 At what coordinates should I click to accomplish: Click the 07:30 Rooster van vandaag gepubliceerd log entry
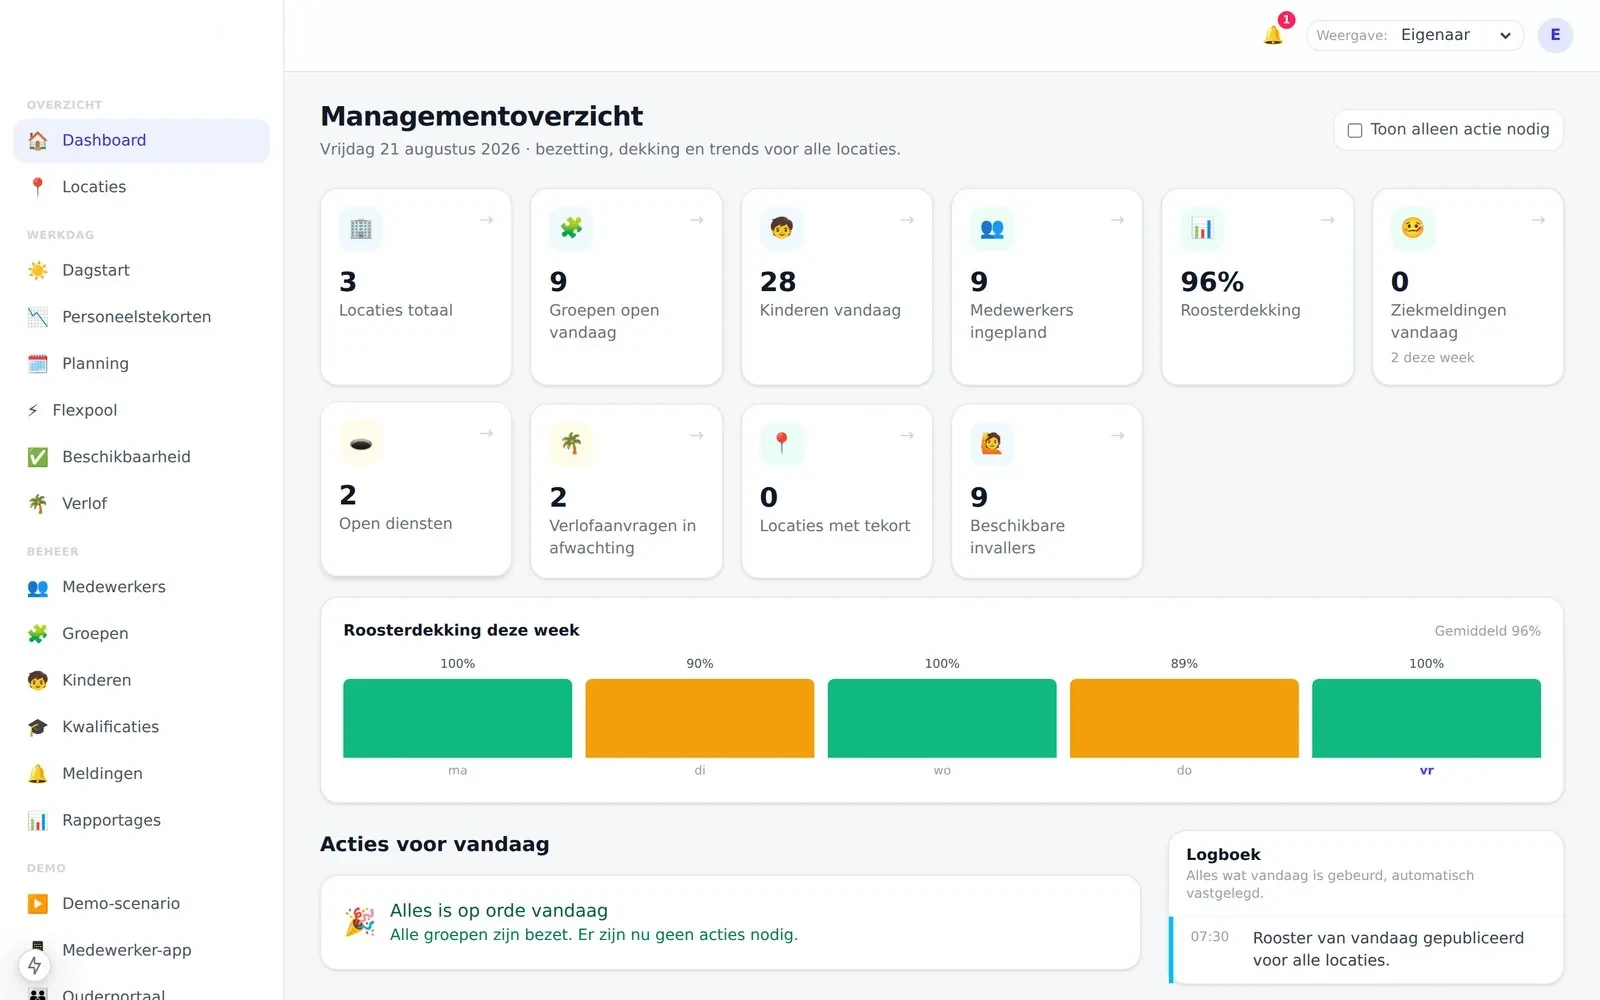point(1366,949)
